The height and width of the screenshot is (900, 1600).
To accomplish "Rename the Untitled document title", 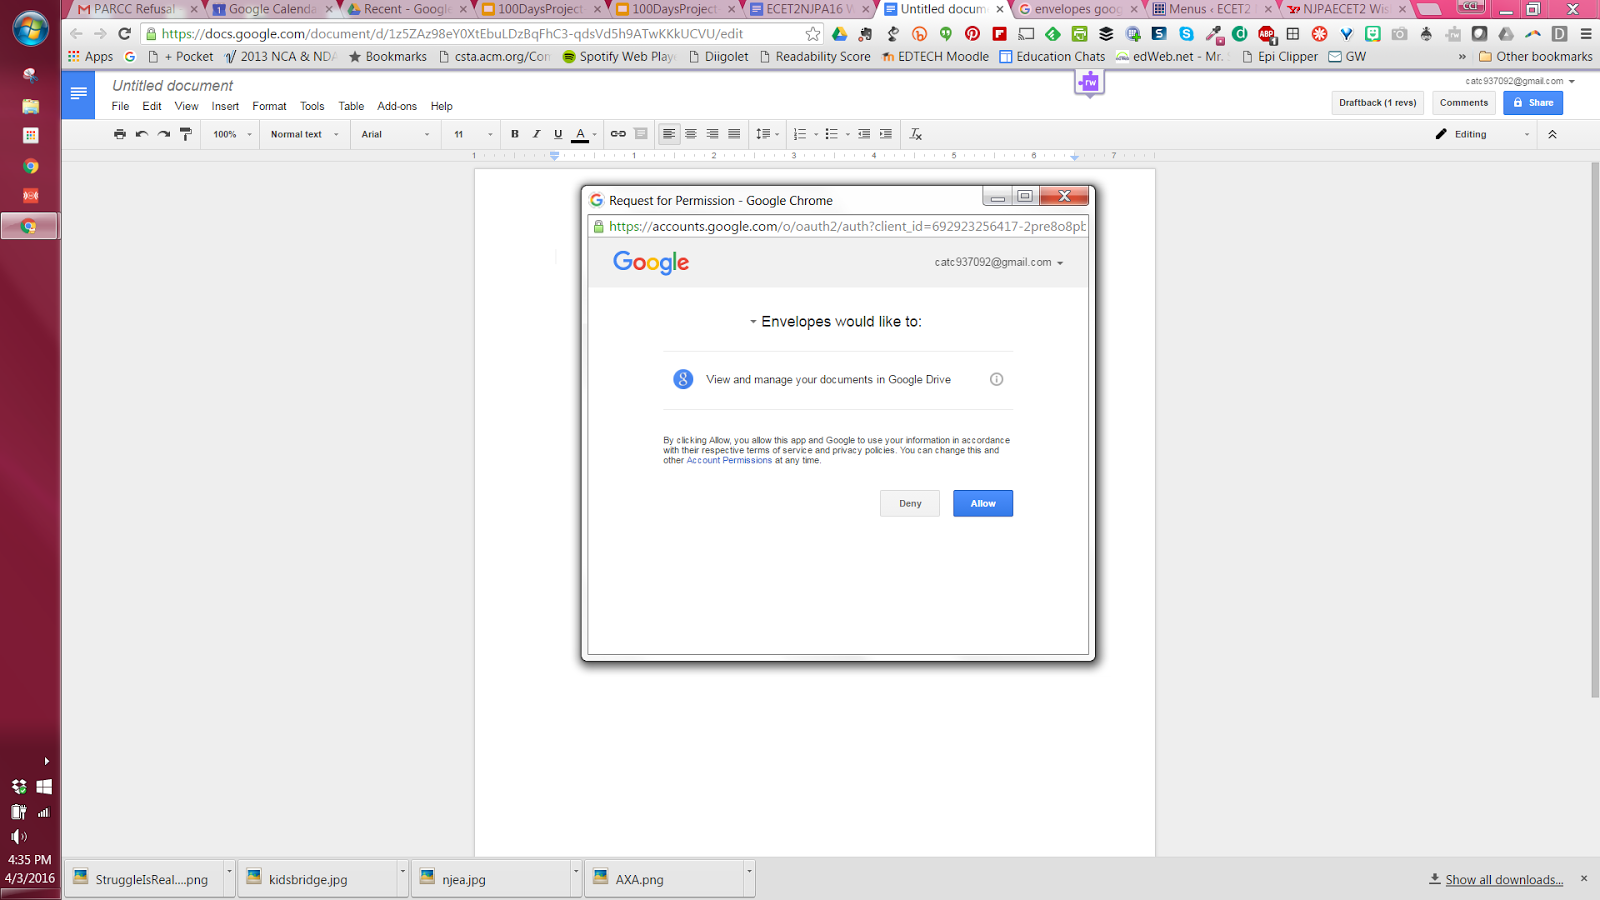I will (x=172, y=86).
